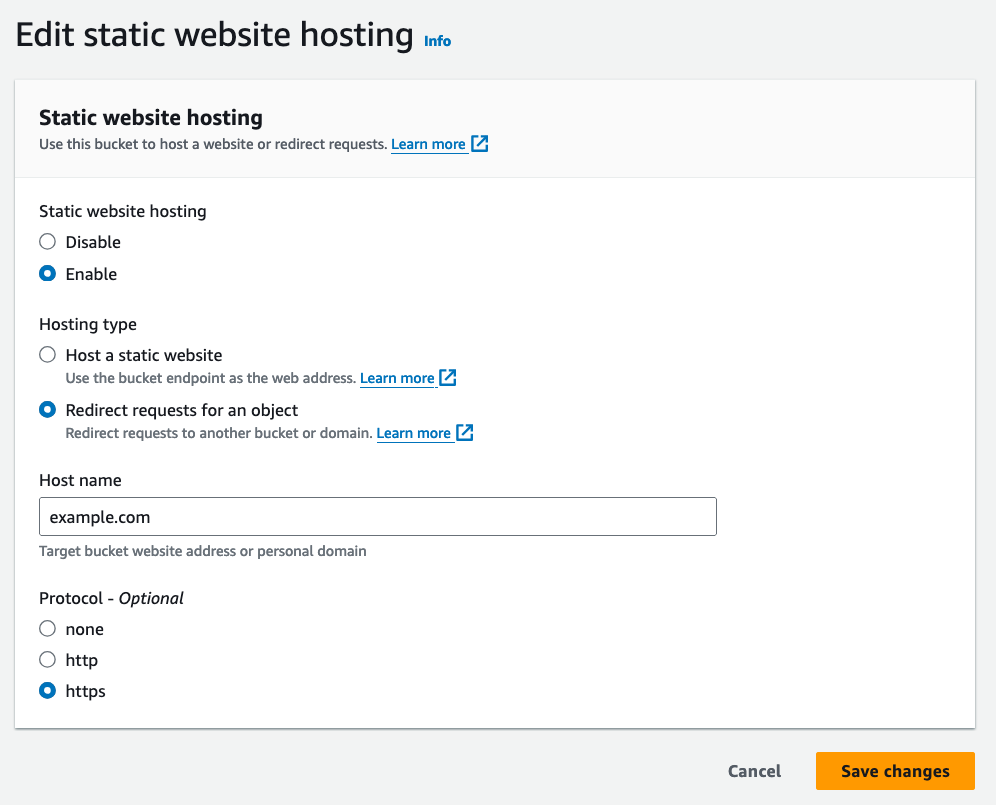996x805 pixels.
Task: Click the Cancel button
Action: (754, 771)
